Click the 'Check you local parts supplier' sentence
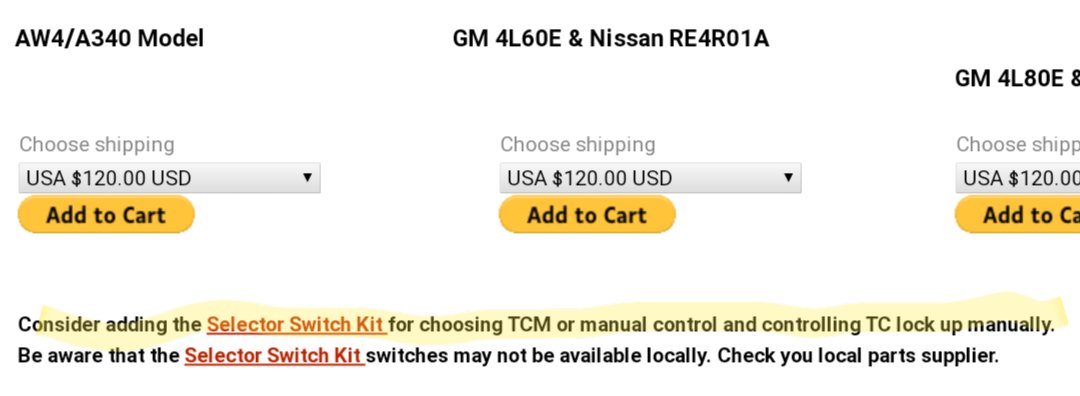Screen dimensions: 1080x396 (x=858, y=356)
